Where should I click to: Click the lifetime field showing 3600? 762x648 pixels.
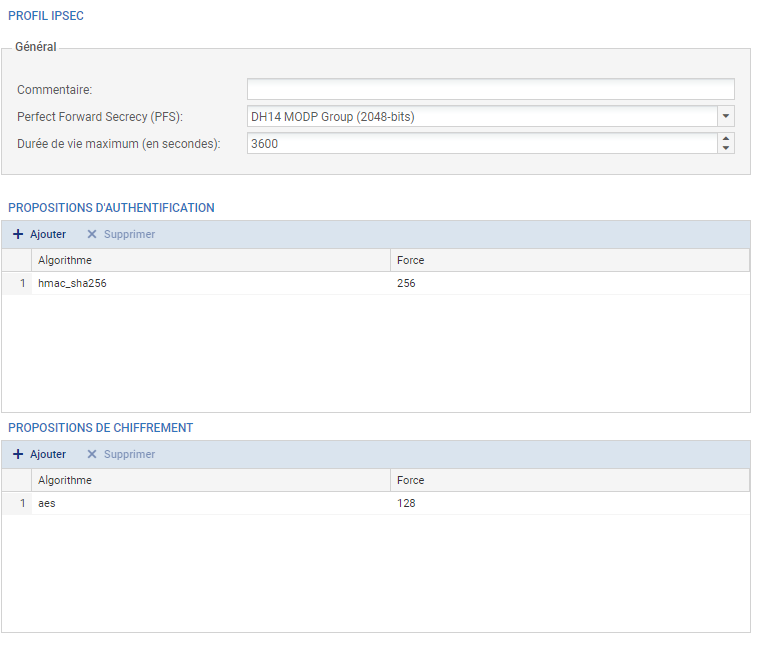(481, 143)
